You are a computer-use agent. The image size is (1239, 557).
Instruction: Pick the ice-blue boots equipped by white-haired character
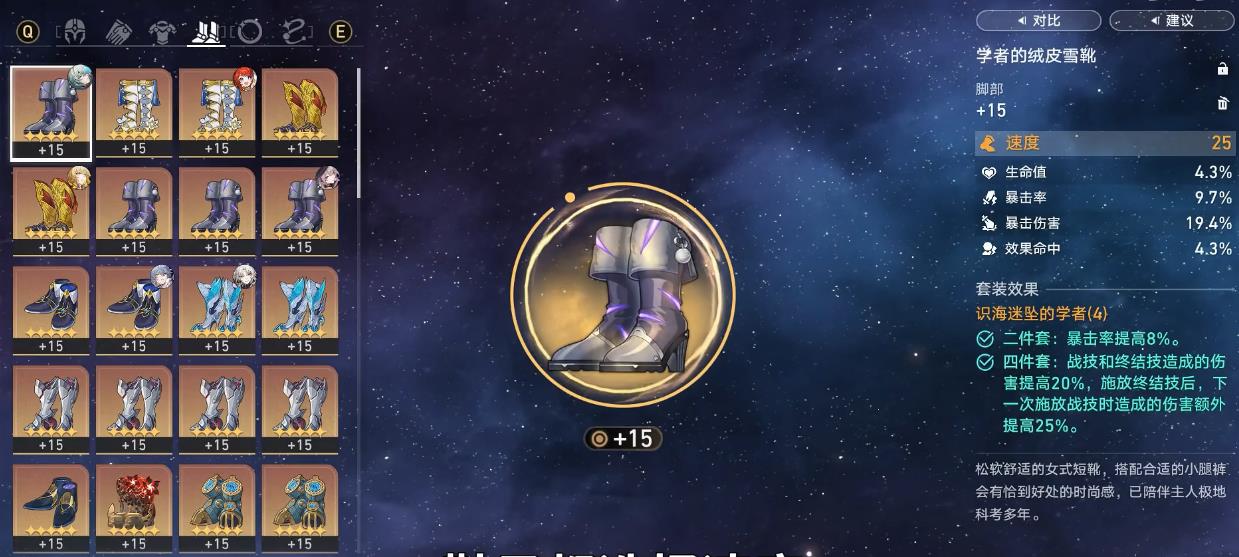[217, 311]
